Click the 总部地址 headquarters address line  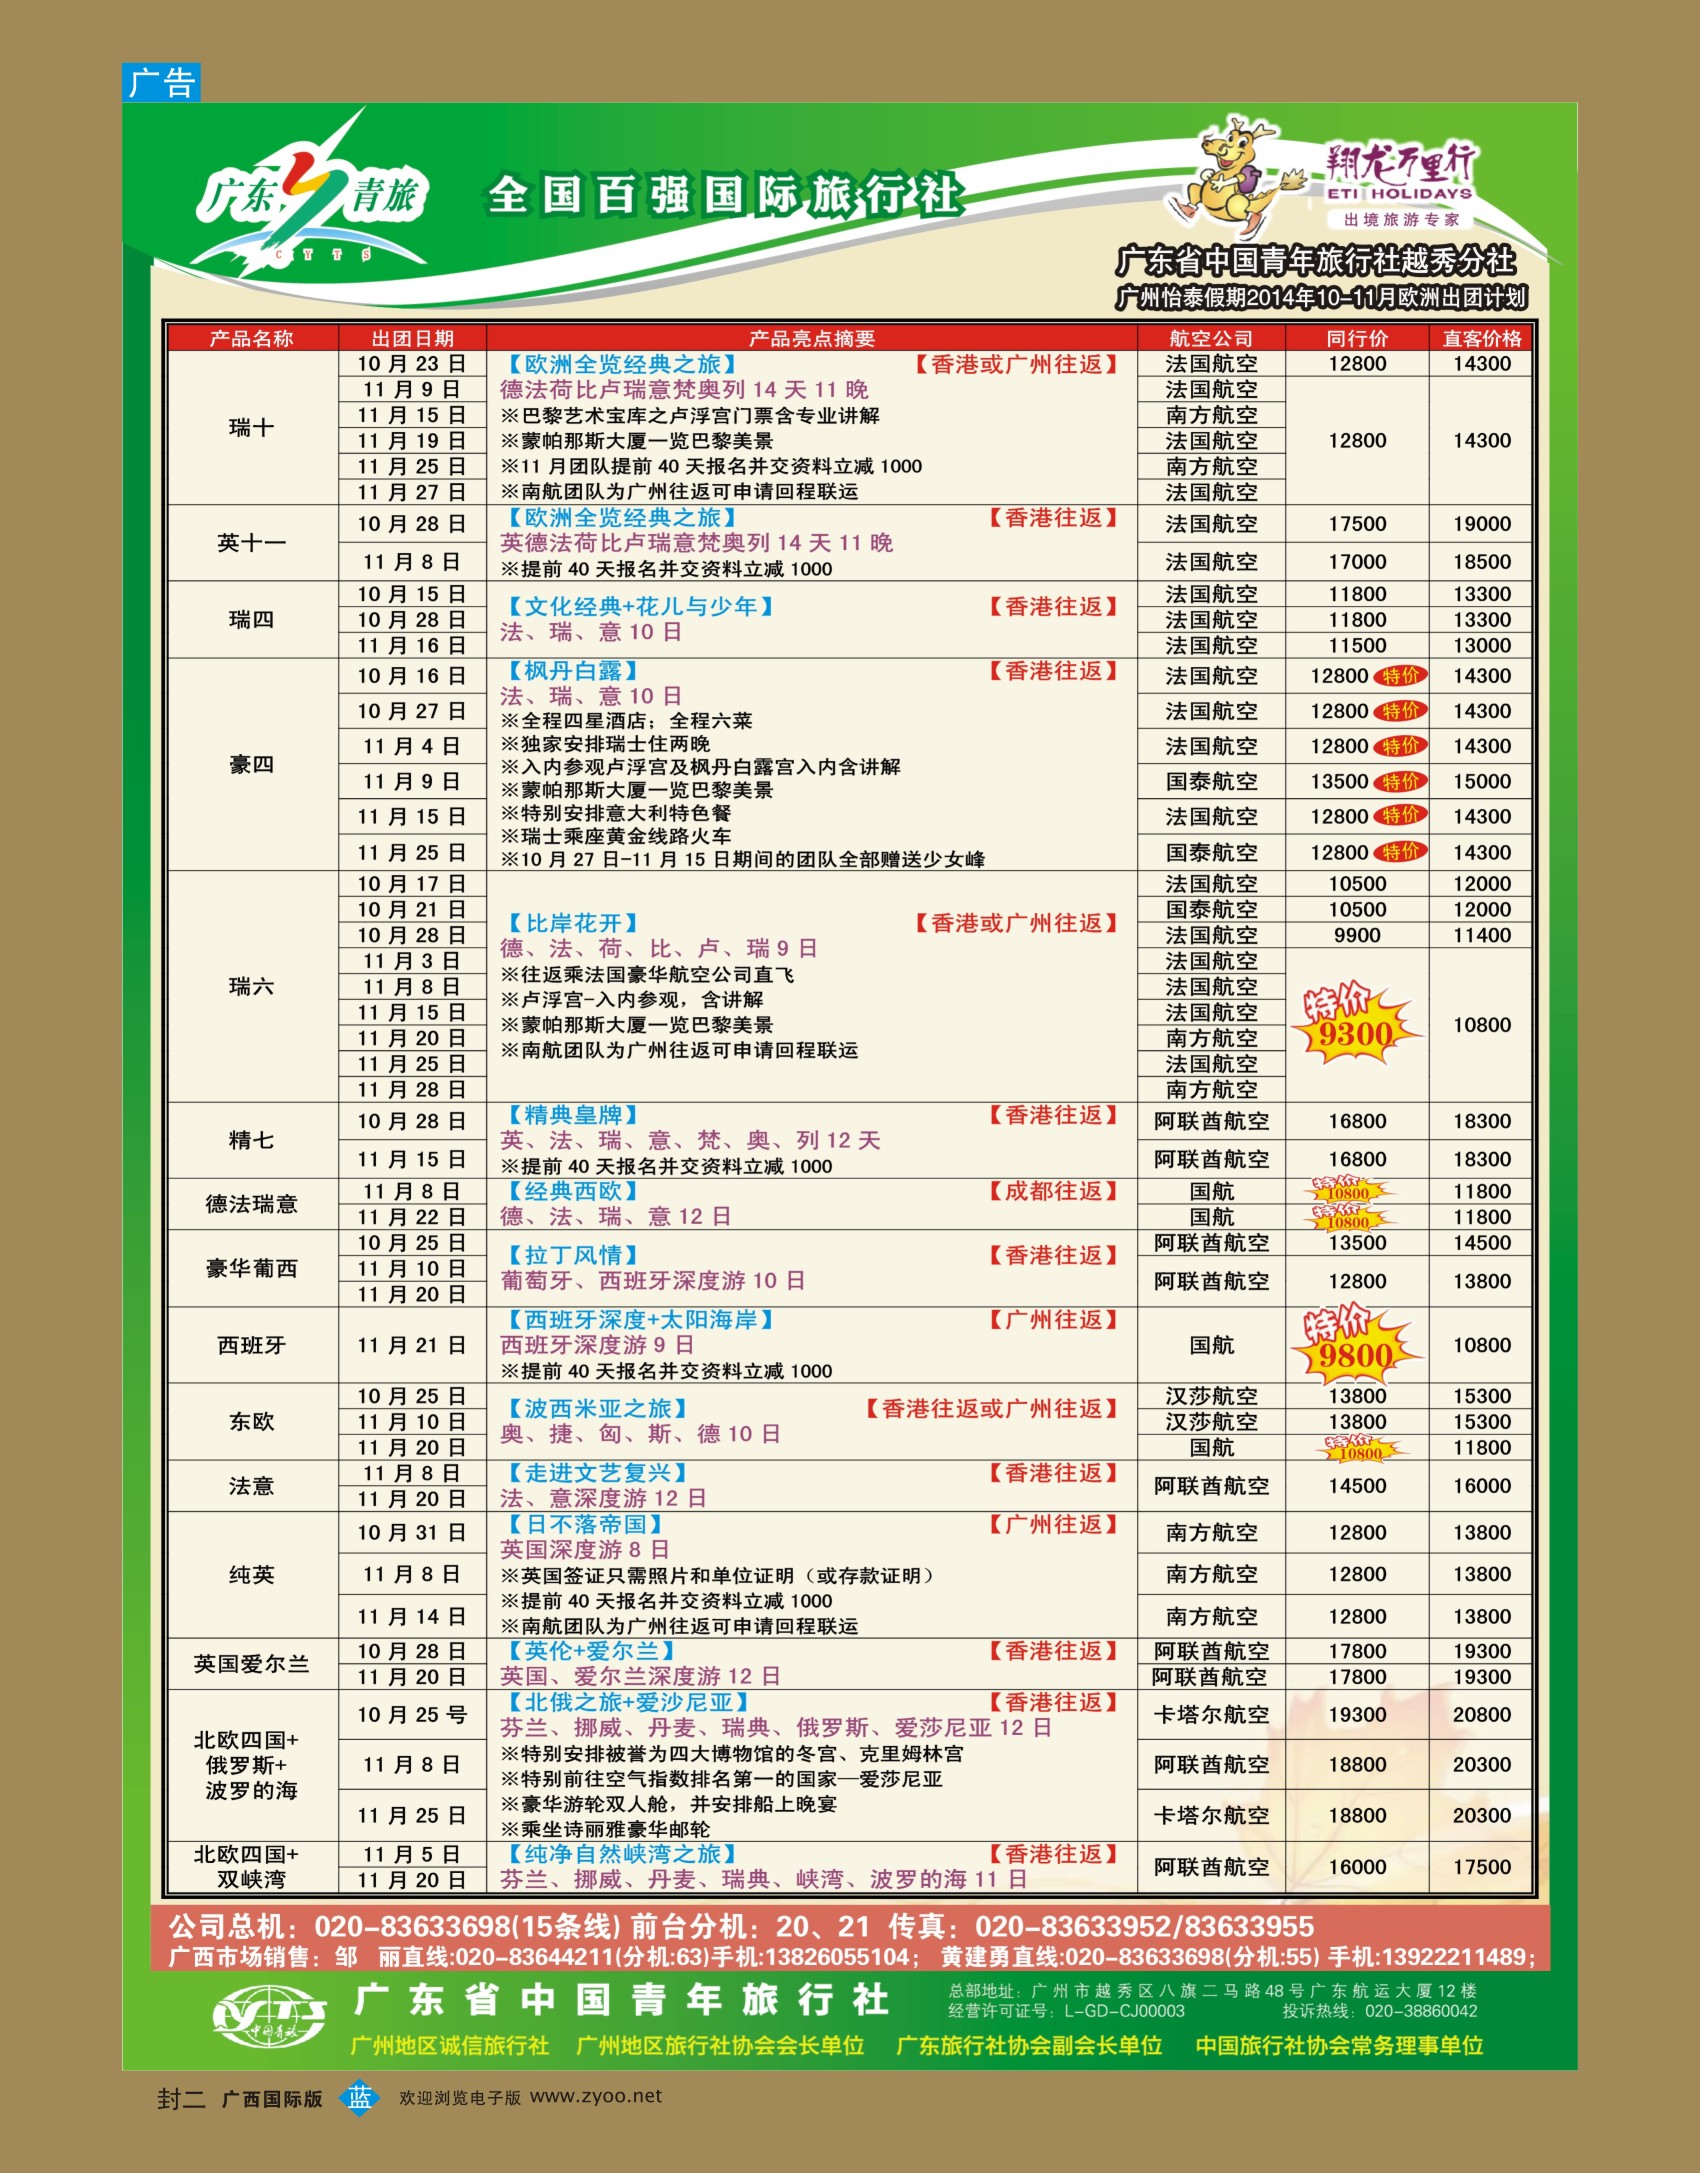pos(1213,1991)
